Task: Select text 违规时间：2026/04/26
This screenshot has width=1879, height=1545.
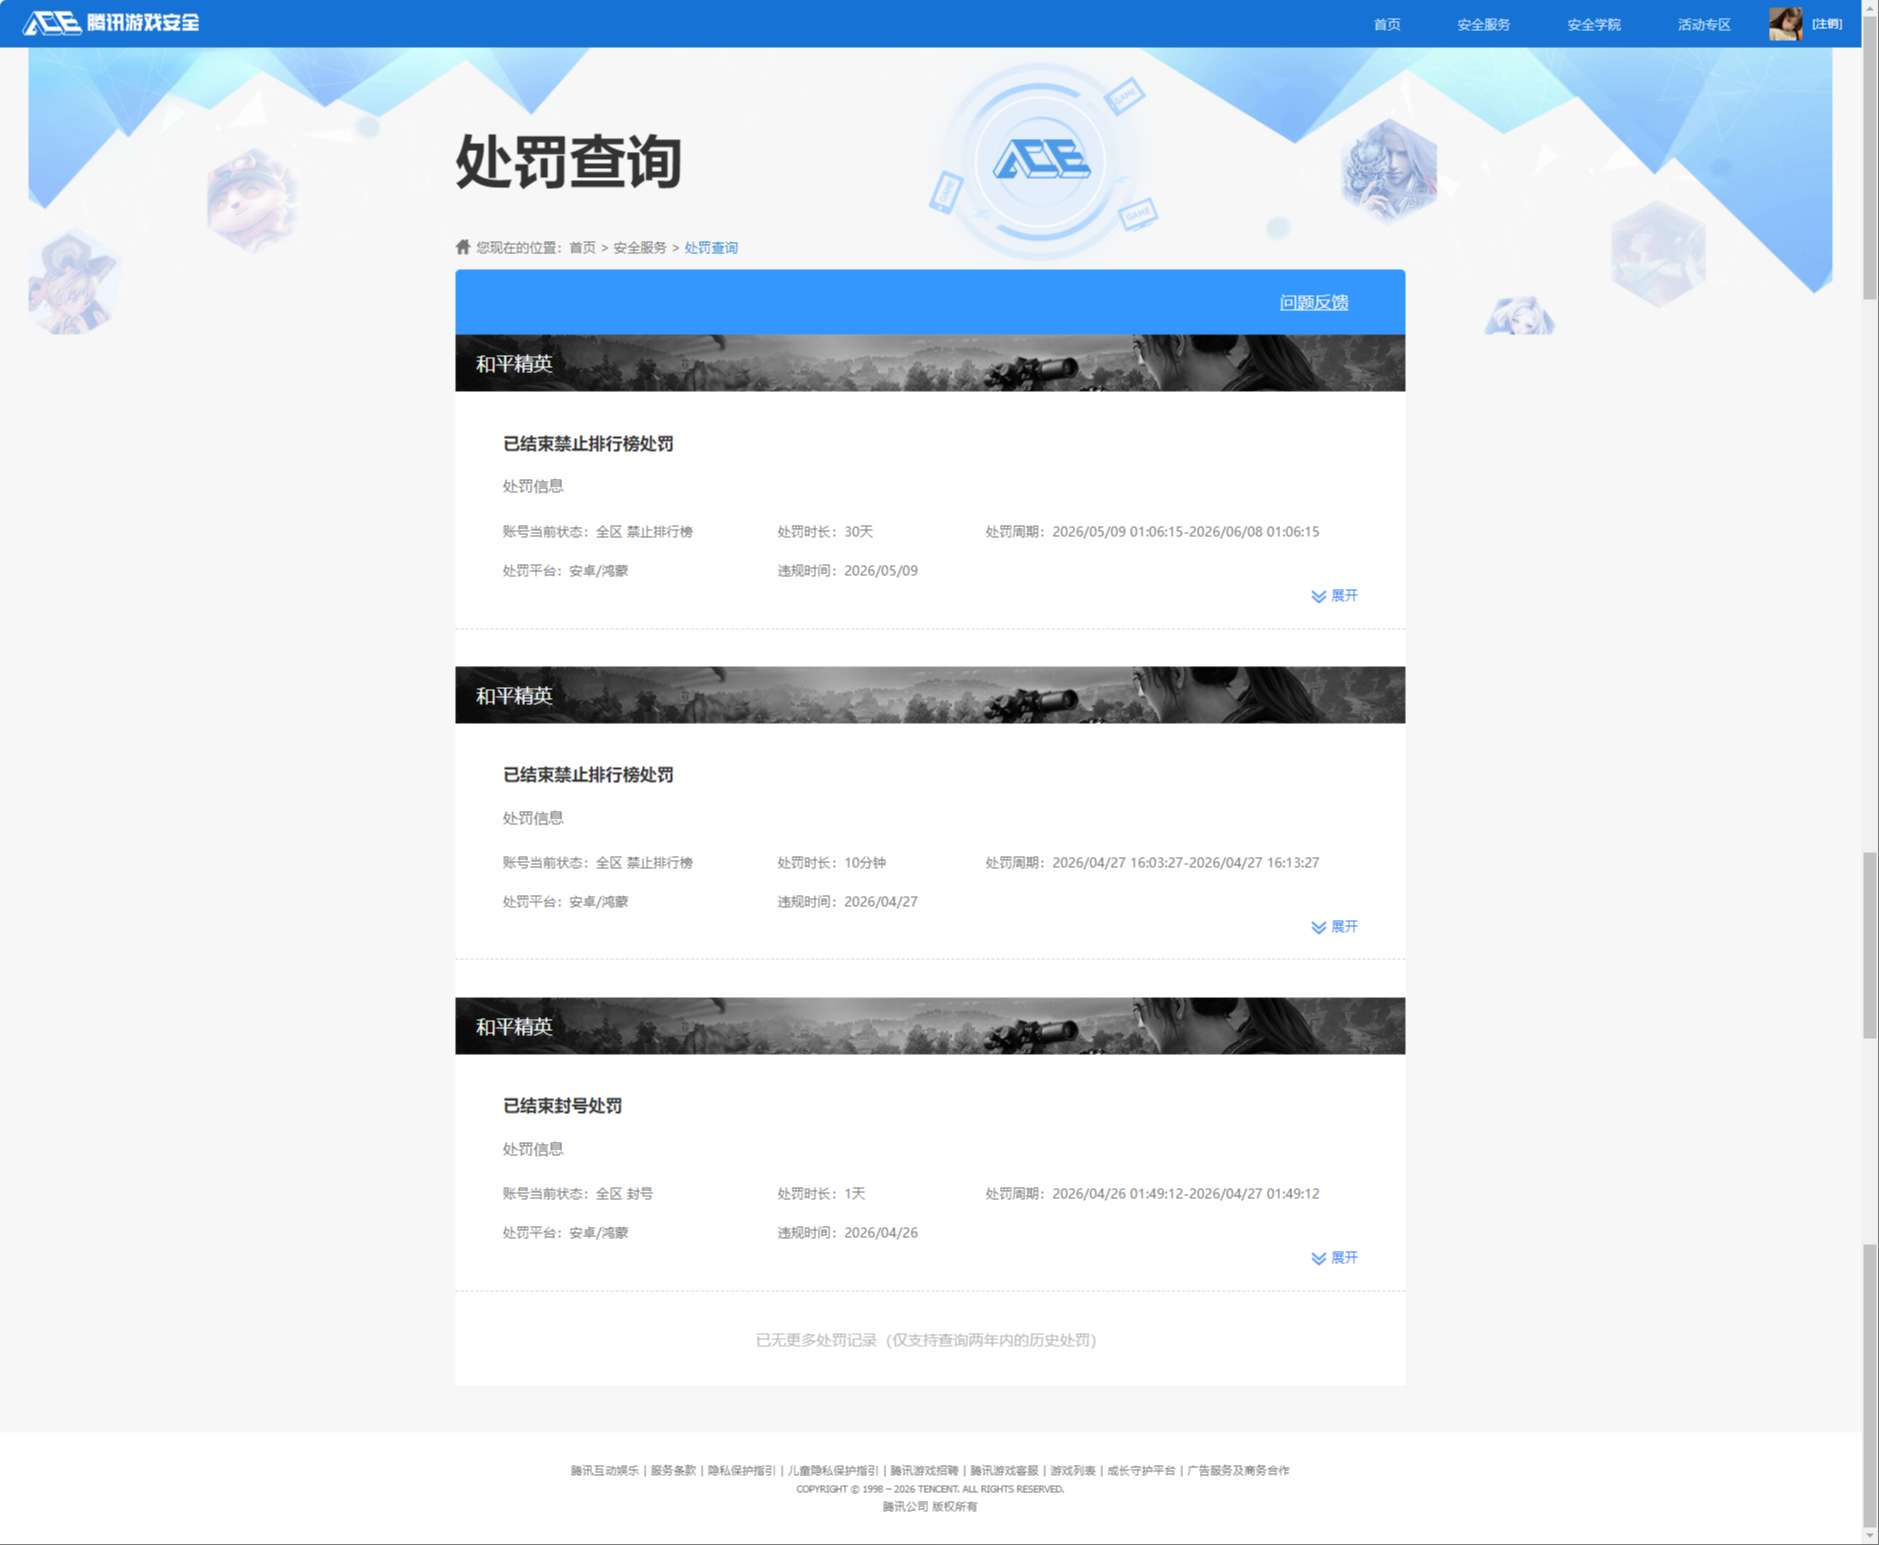Action: (x=847, y=1233)
